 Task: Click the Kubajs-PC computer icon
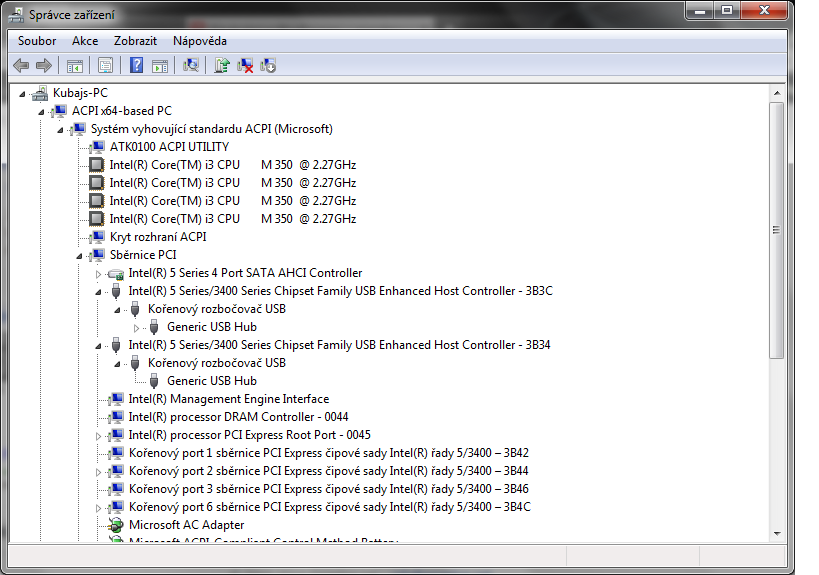click(40, 93)
